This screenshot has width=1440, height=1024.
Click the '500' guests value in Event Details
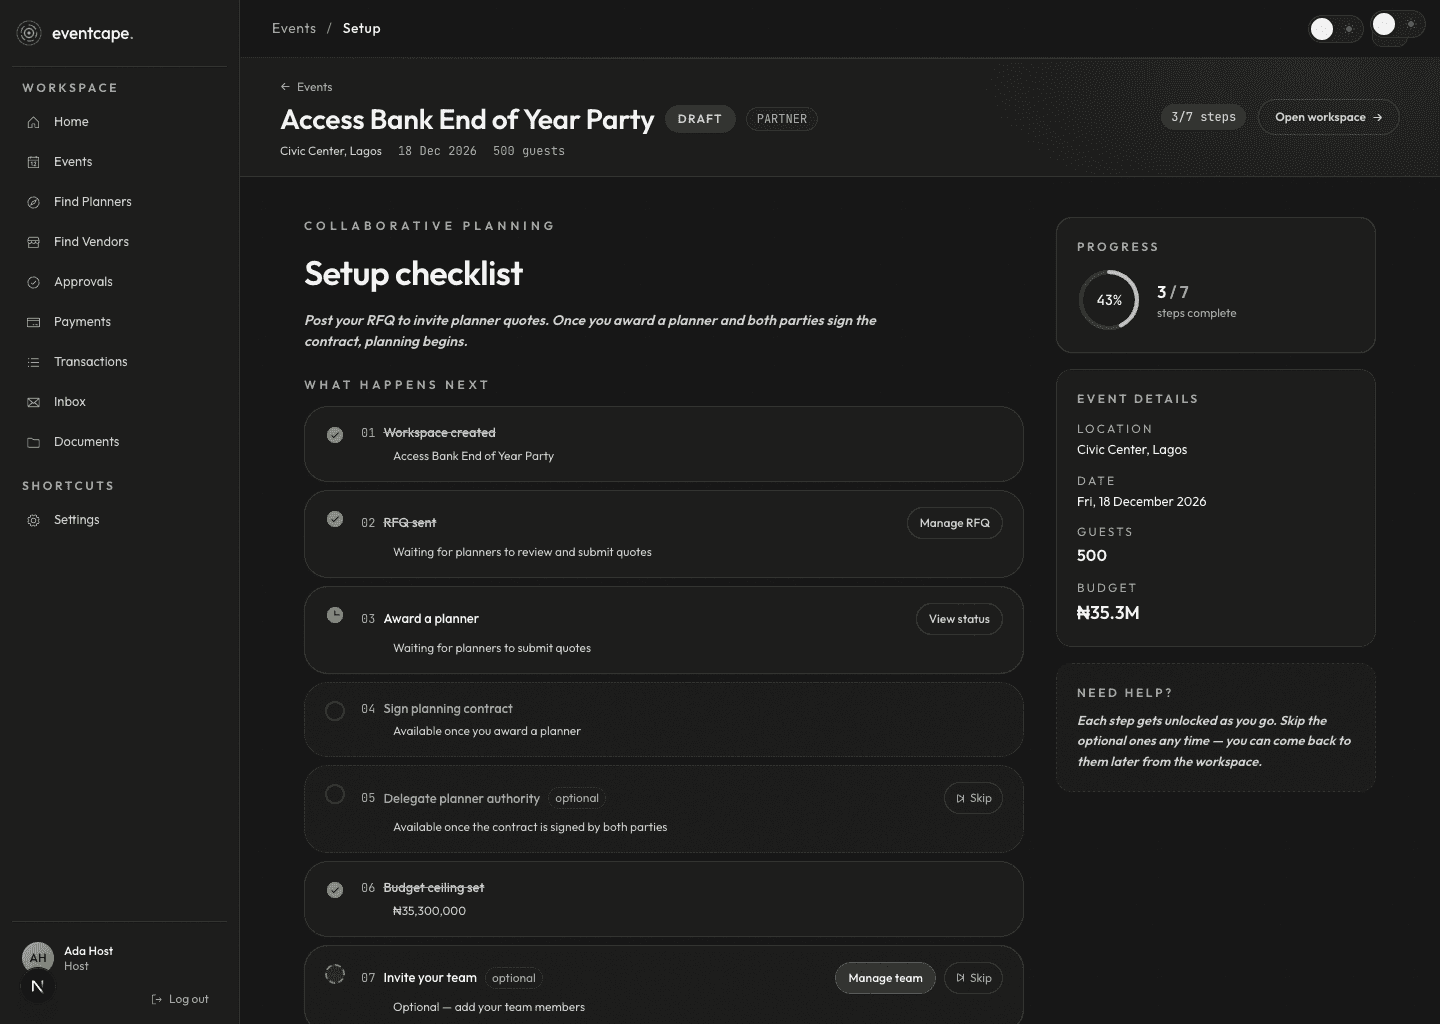pos(1092,556)
